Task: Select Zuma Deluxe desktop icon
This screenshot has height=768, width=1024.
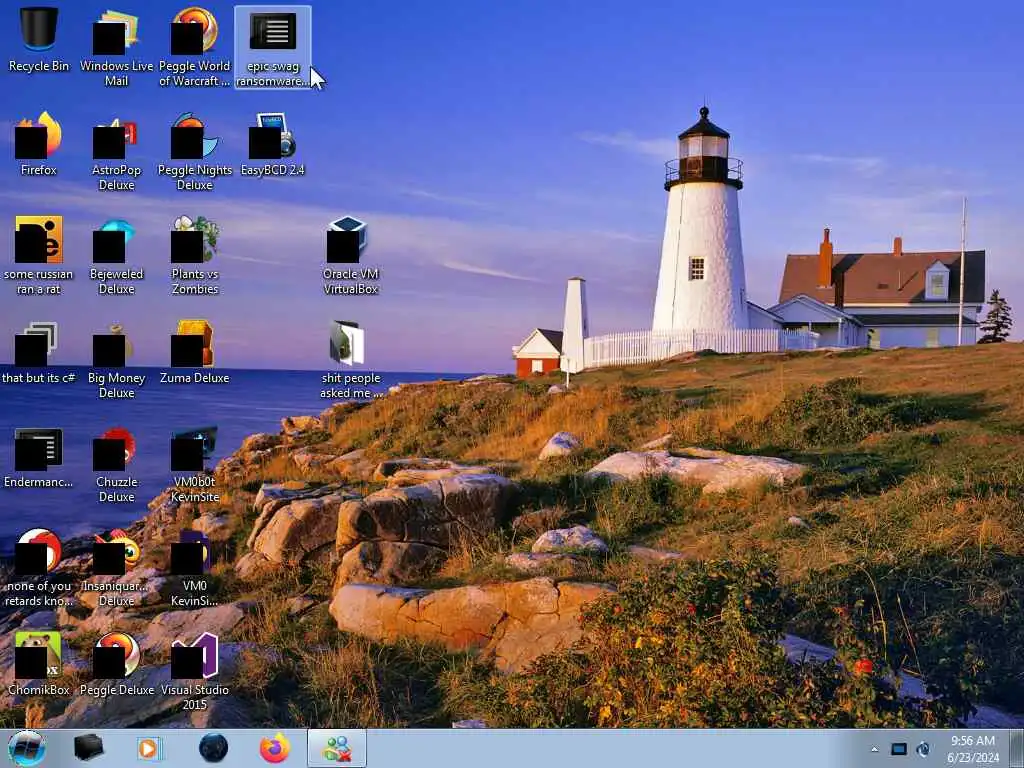Action: pos(195,351)
